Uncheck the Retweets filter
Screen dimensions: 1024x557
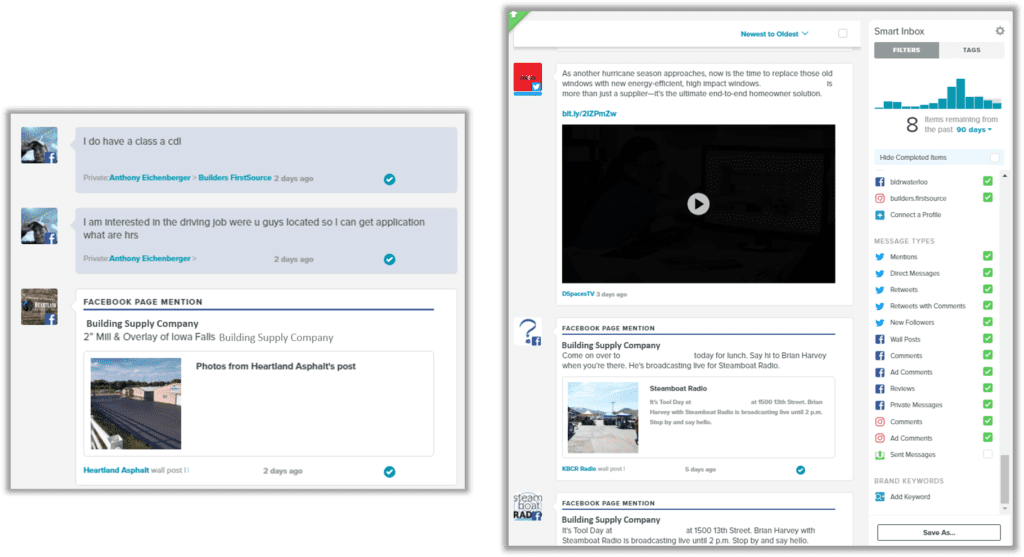987,289
